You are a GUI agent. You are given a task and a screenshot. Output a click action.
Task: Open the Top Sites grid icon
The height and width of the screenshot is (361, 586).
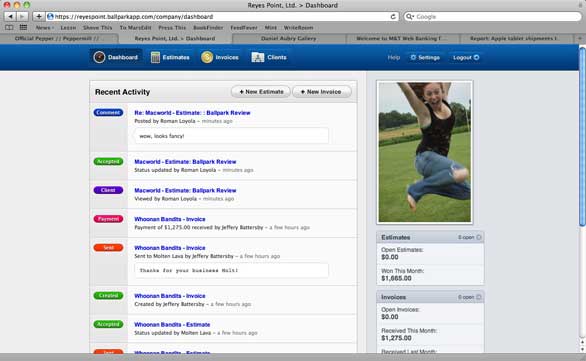tap(23, 27)
